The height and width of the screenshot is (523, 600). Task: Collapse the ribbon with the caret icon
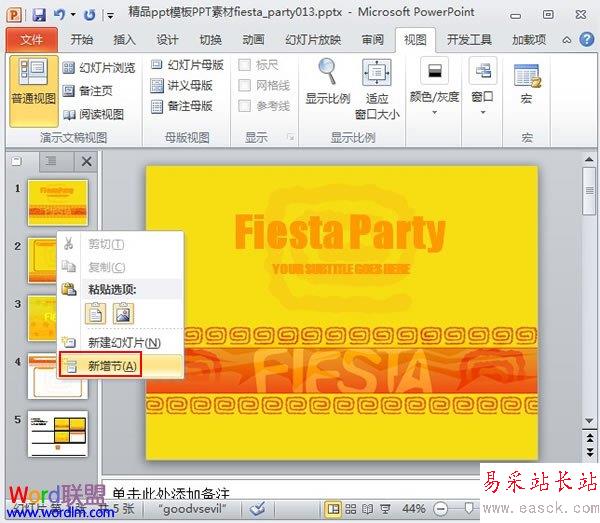pos(567,40)
